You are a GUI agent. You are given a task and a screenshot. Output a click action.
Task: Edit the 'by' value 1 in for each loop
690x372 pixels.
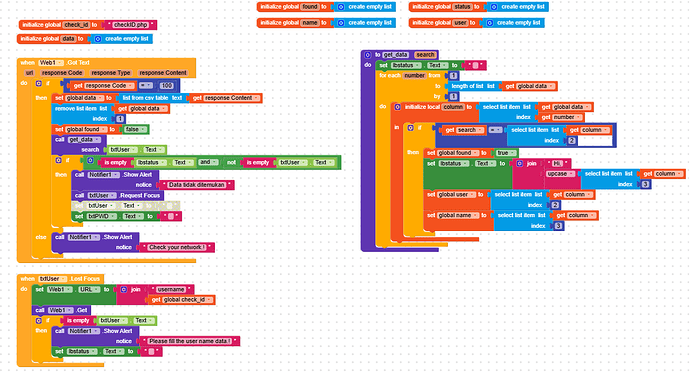(453, 96)
